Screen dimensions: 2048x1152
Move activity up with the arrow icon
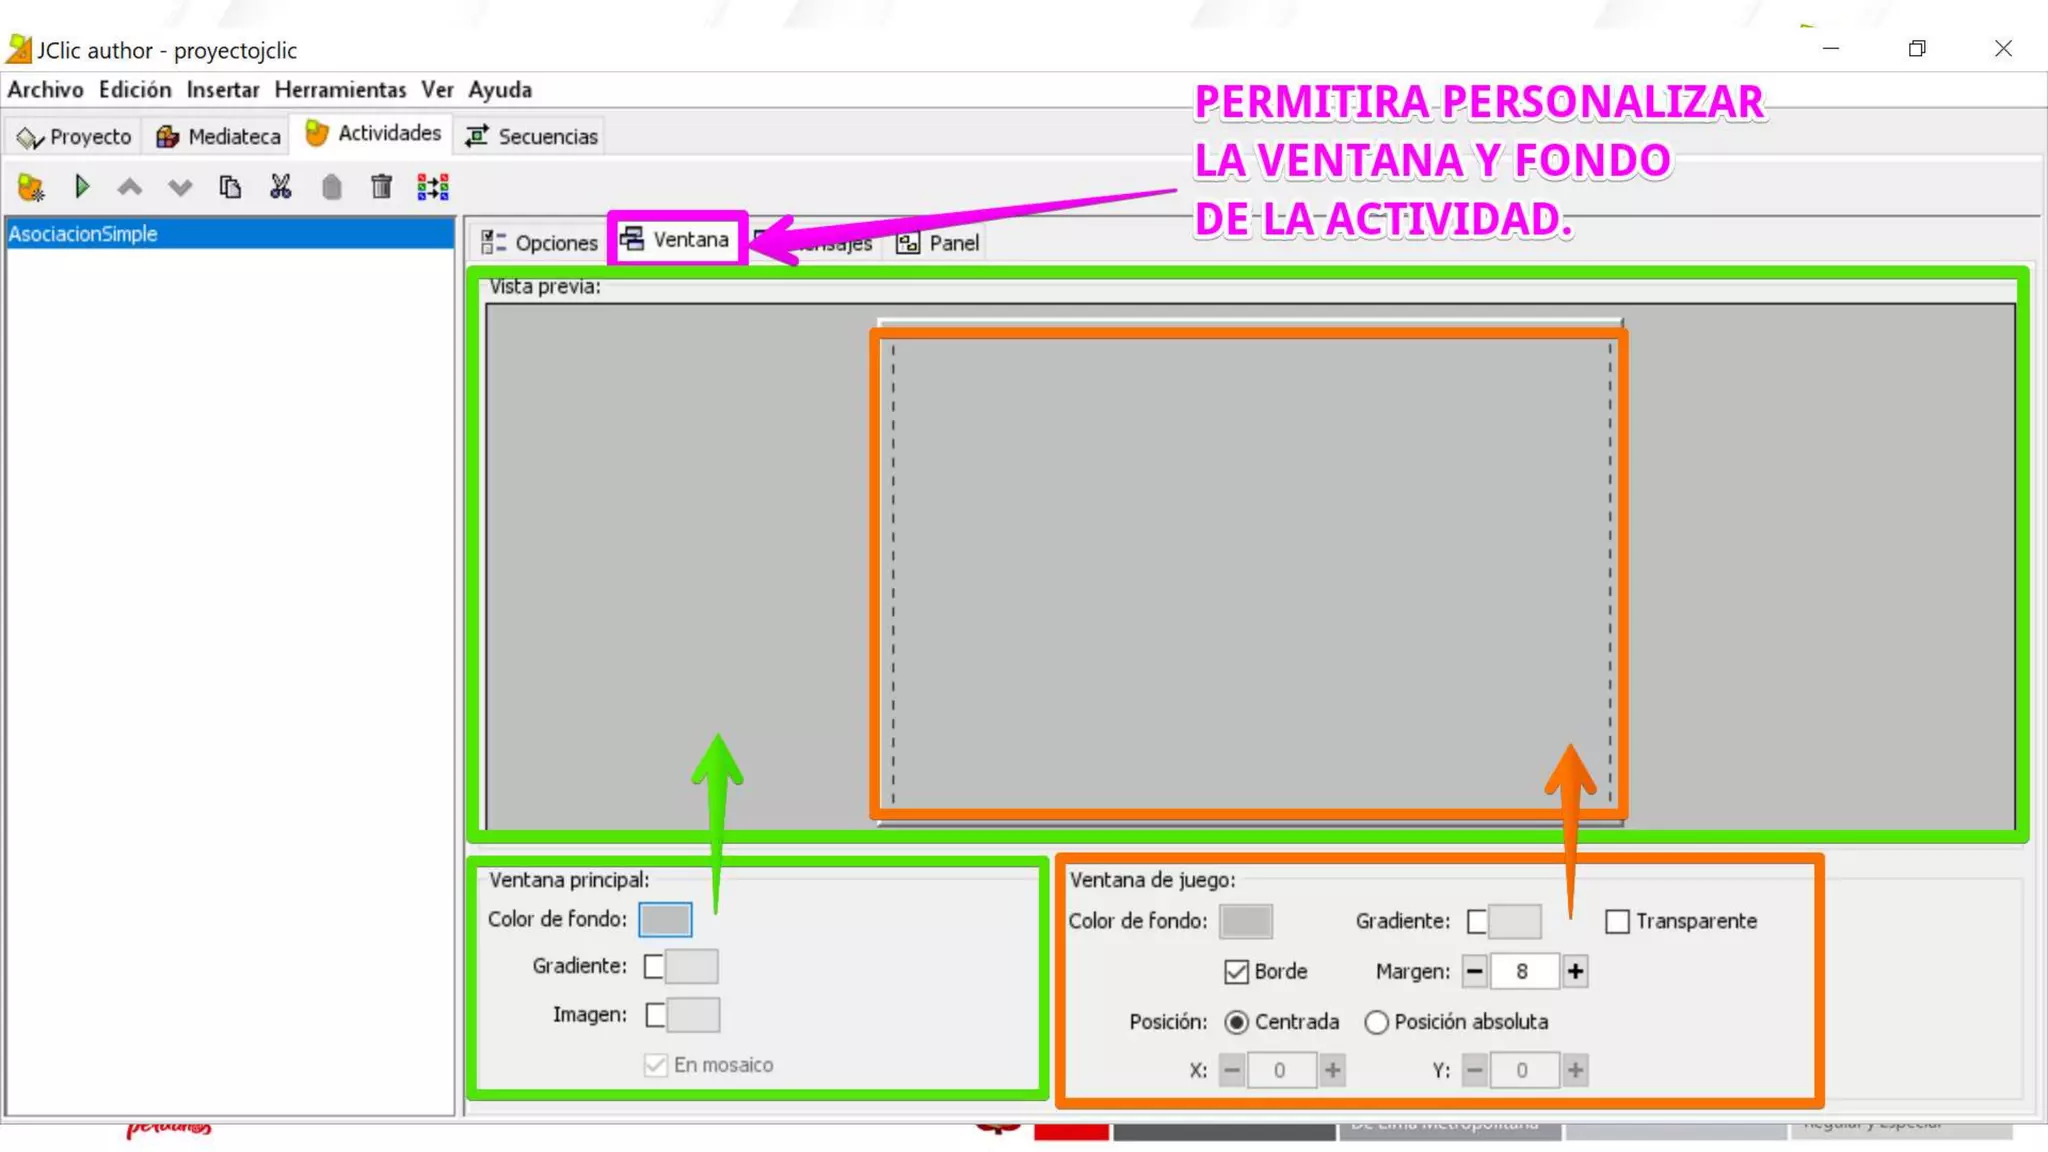tap(130, 187)
